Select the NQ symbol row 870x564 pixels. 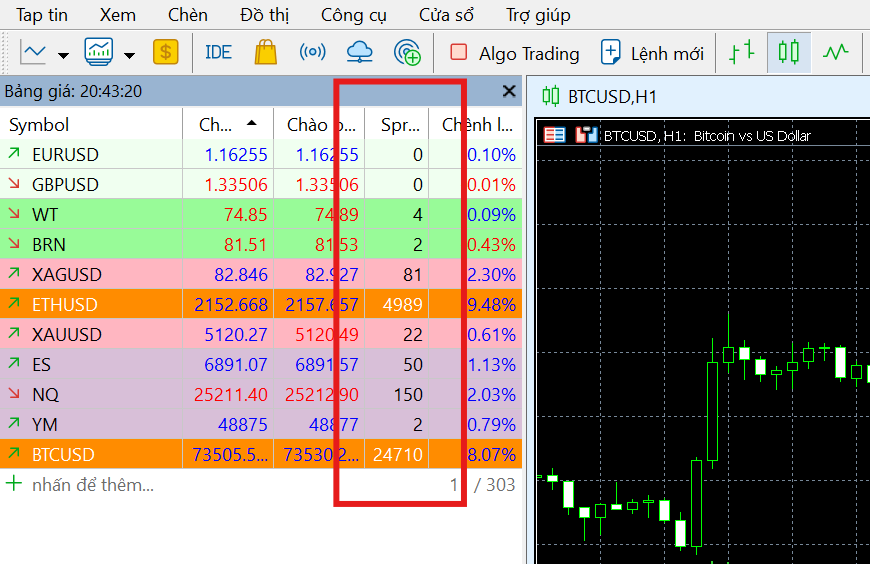[x=261, y=394]
